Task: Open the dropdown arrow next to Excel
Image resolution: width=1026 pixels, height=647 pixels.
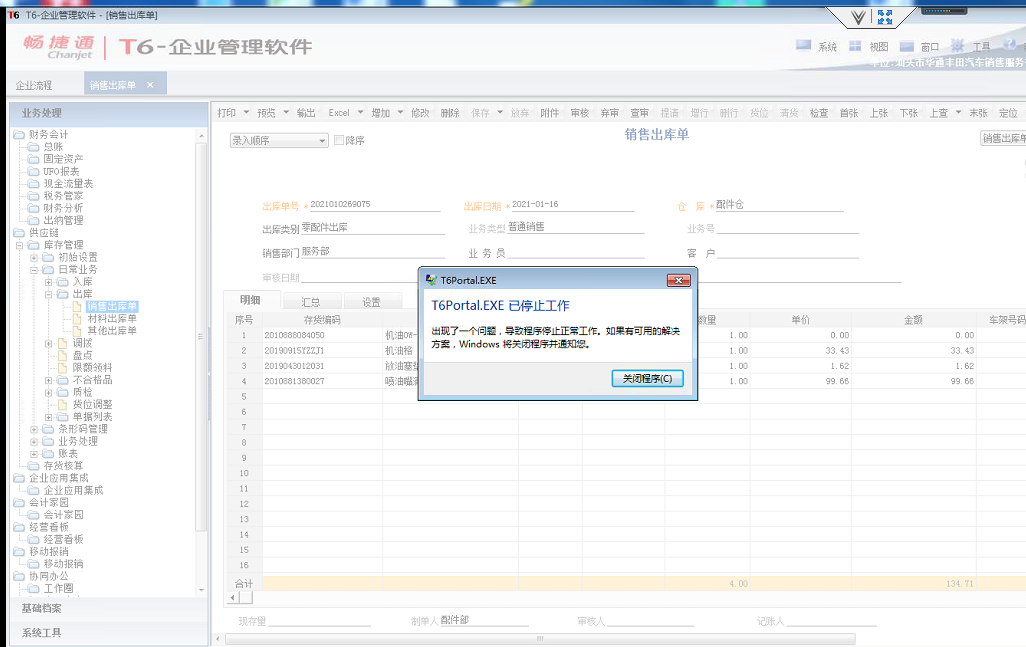Action: click(361, 113)
